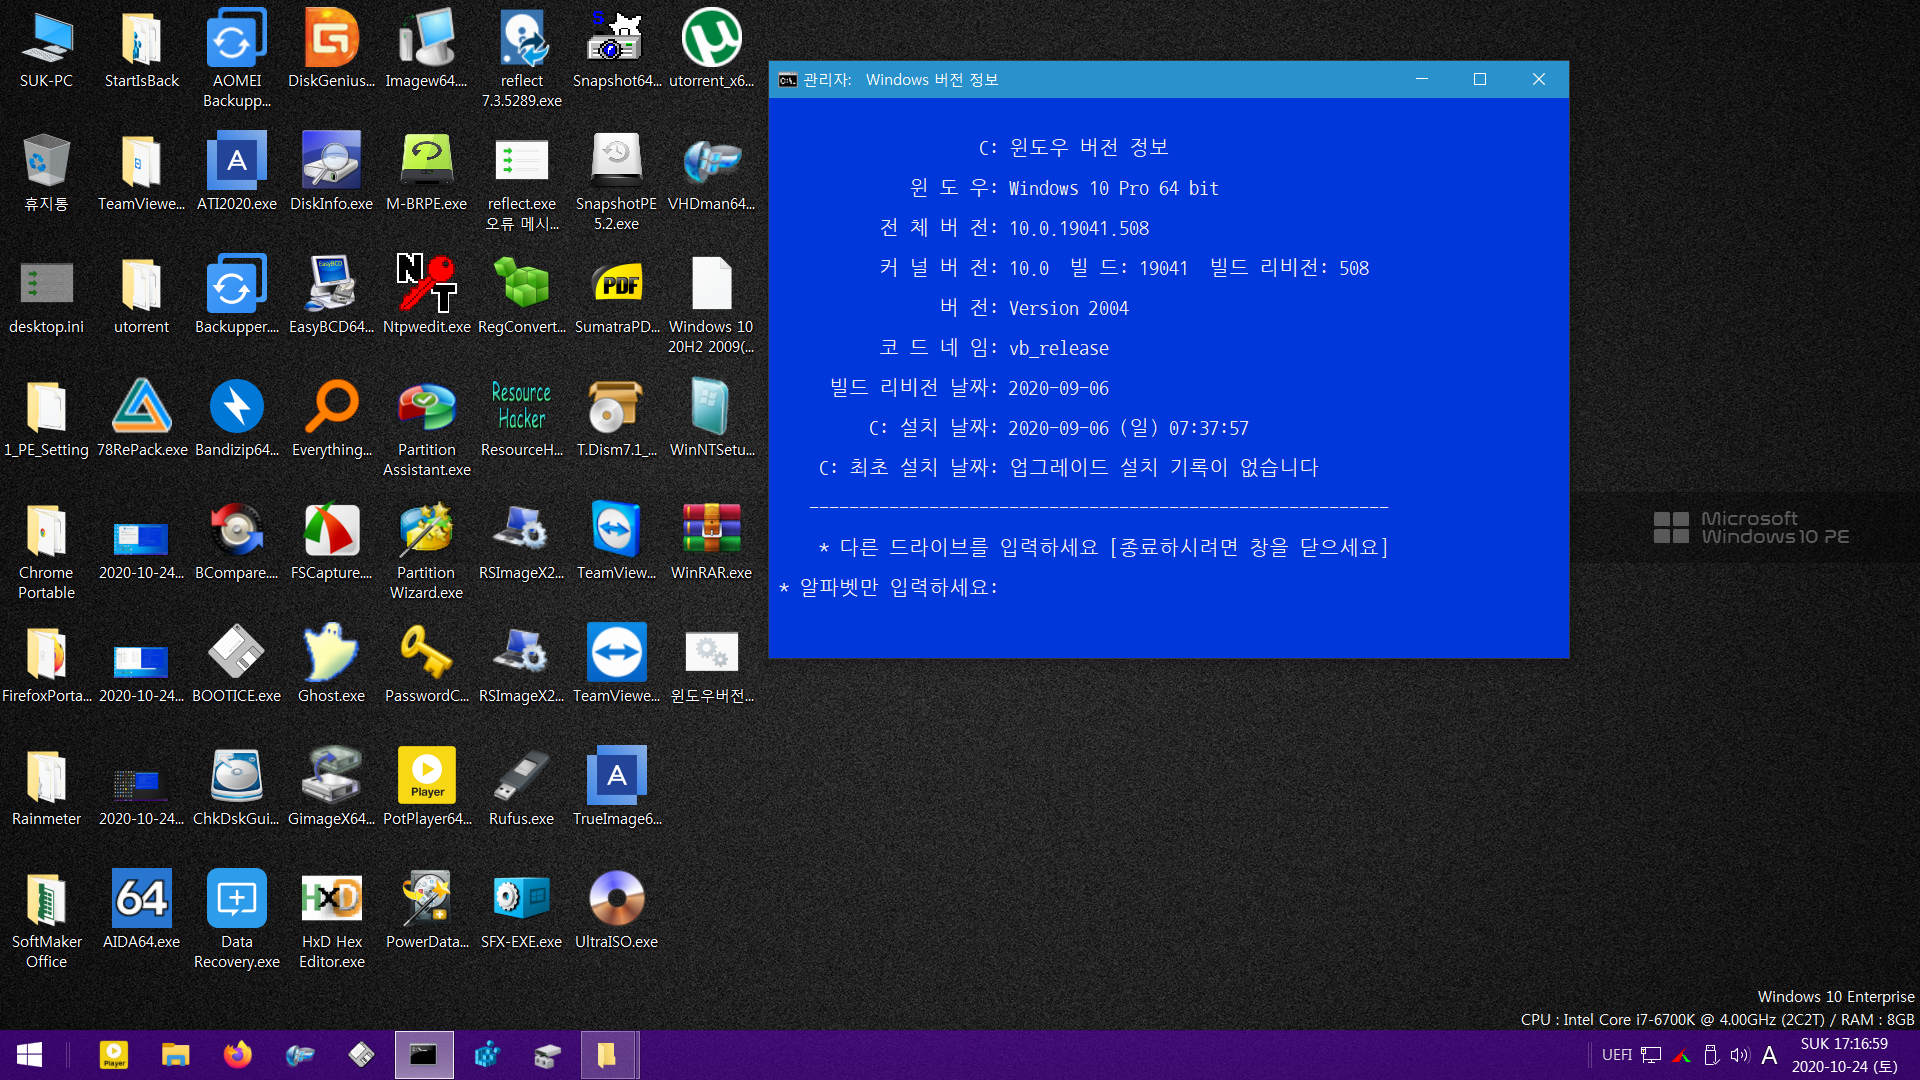Open PotPlayer from the taskbar
This screenshot has width=1920, height=1080.
pos(113,1055)
